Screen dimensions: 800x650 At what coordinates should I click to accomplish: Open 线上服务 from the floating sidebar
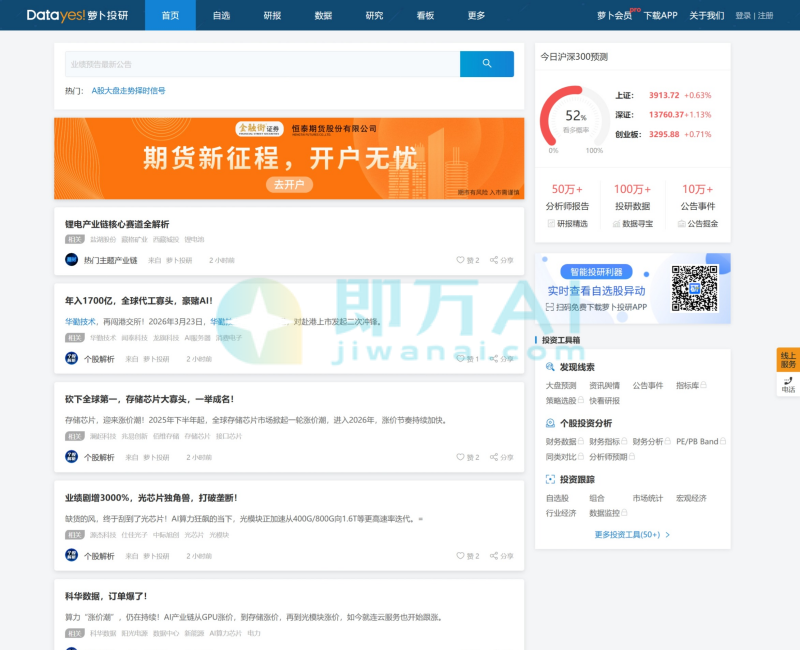[790, 358]
